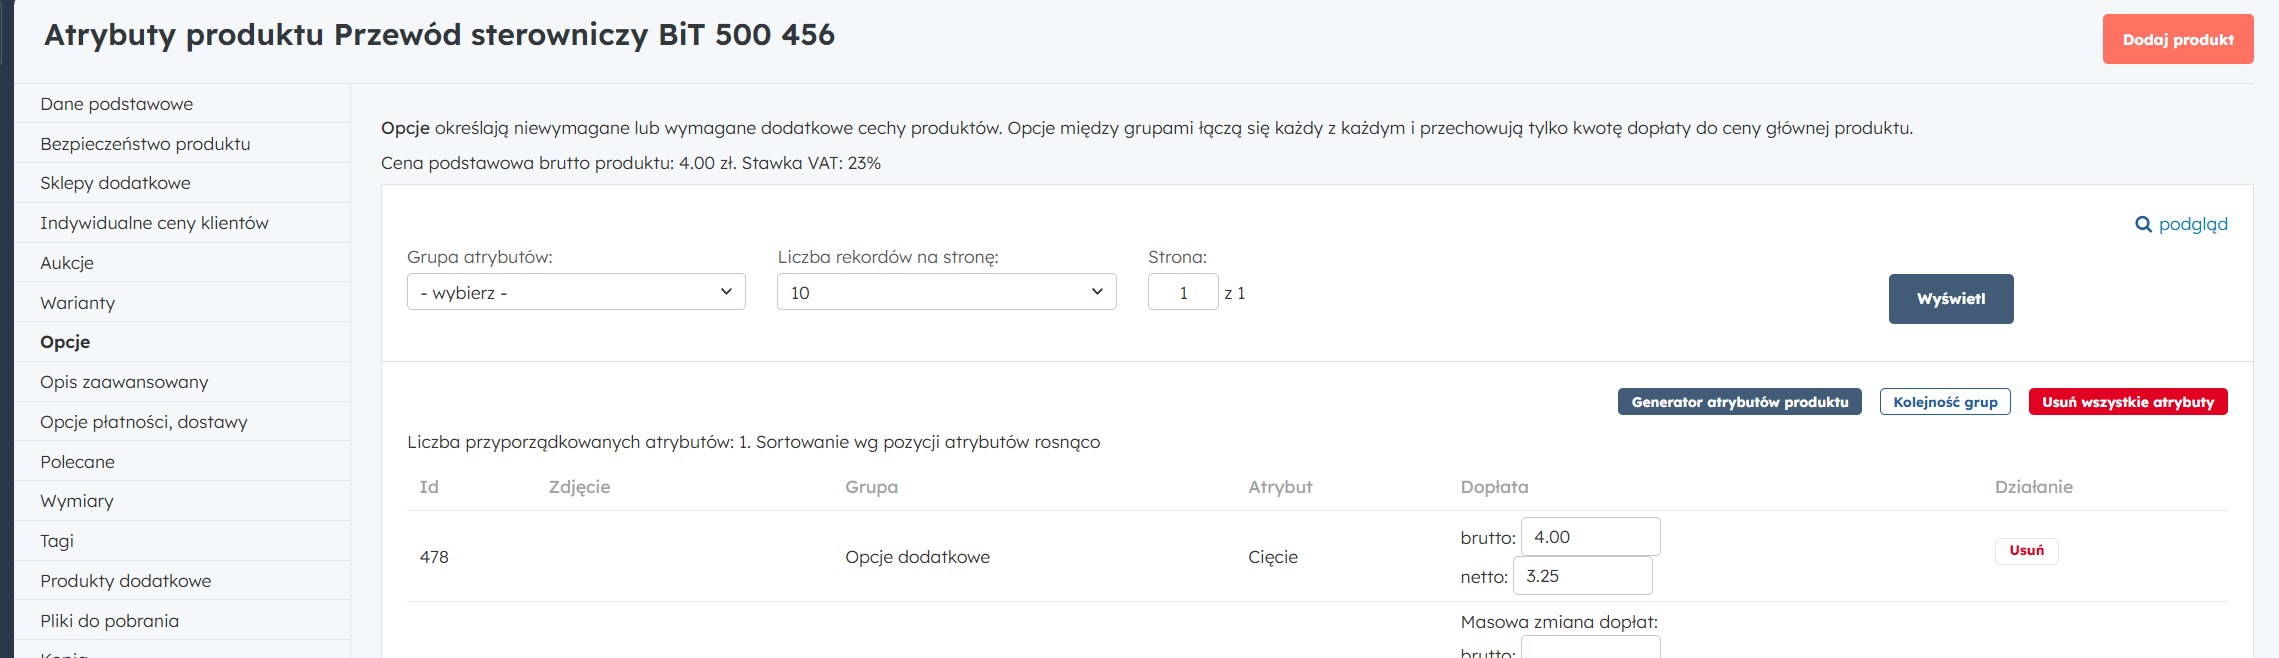Open Dane podstawowe in the sidebar
Image resolution: width=2279 pixels, height=658 pixels.
[117, 104]
